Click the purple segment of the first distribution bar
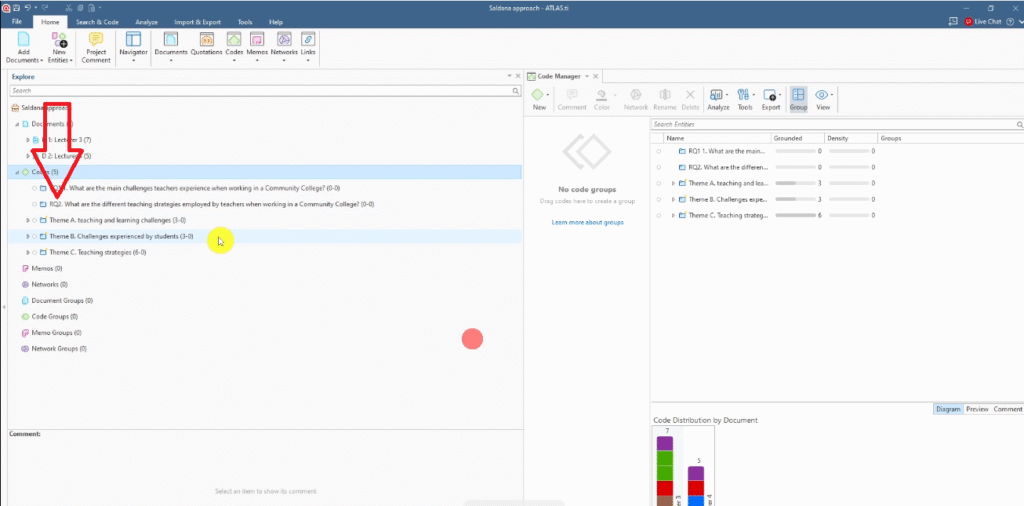This screenshot has width=1024, height=506. click(x=665, y=443)
